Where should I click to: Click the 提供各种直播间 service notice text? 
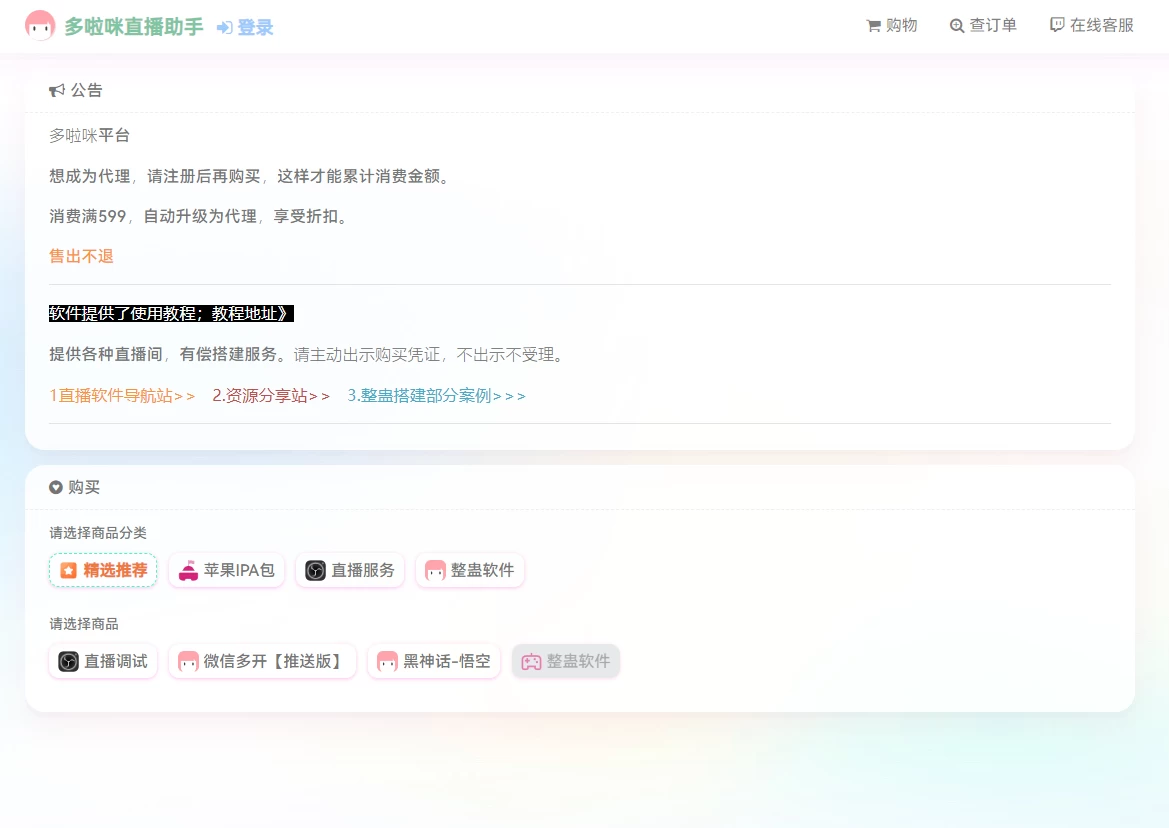(x=306, y=355)
